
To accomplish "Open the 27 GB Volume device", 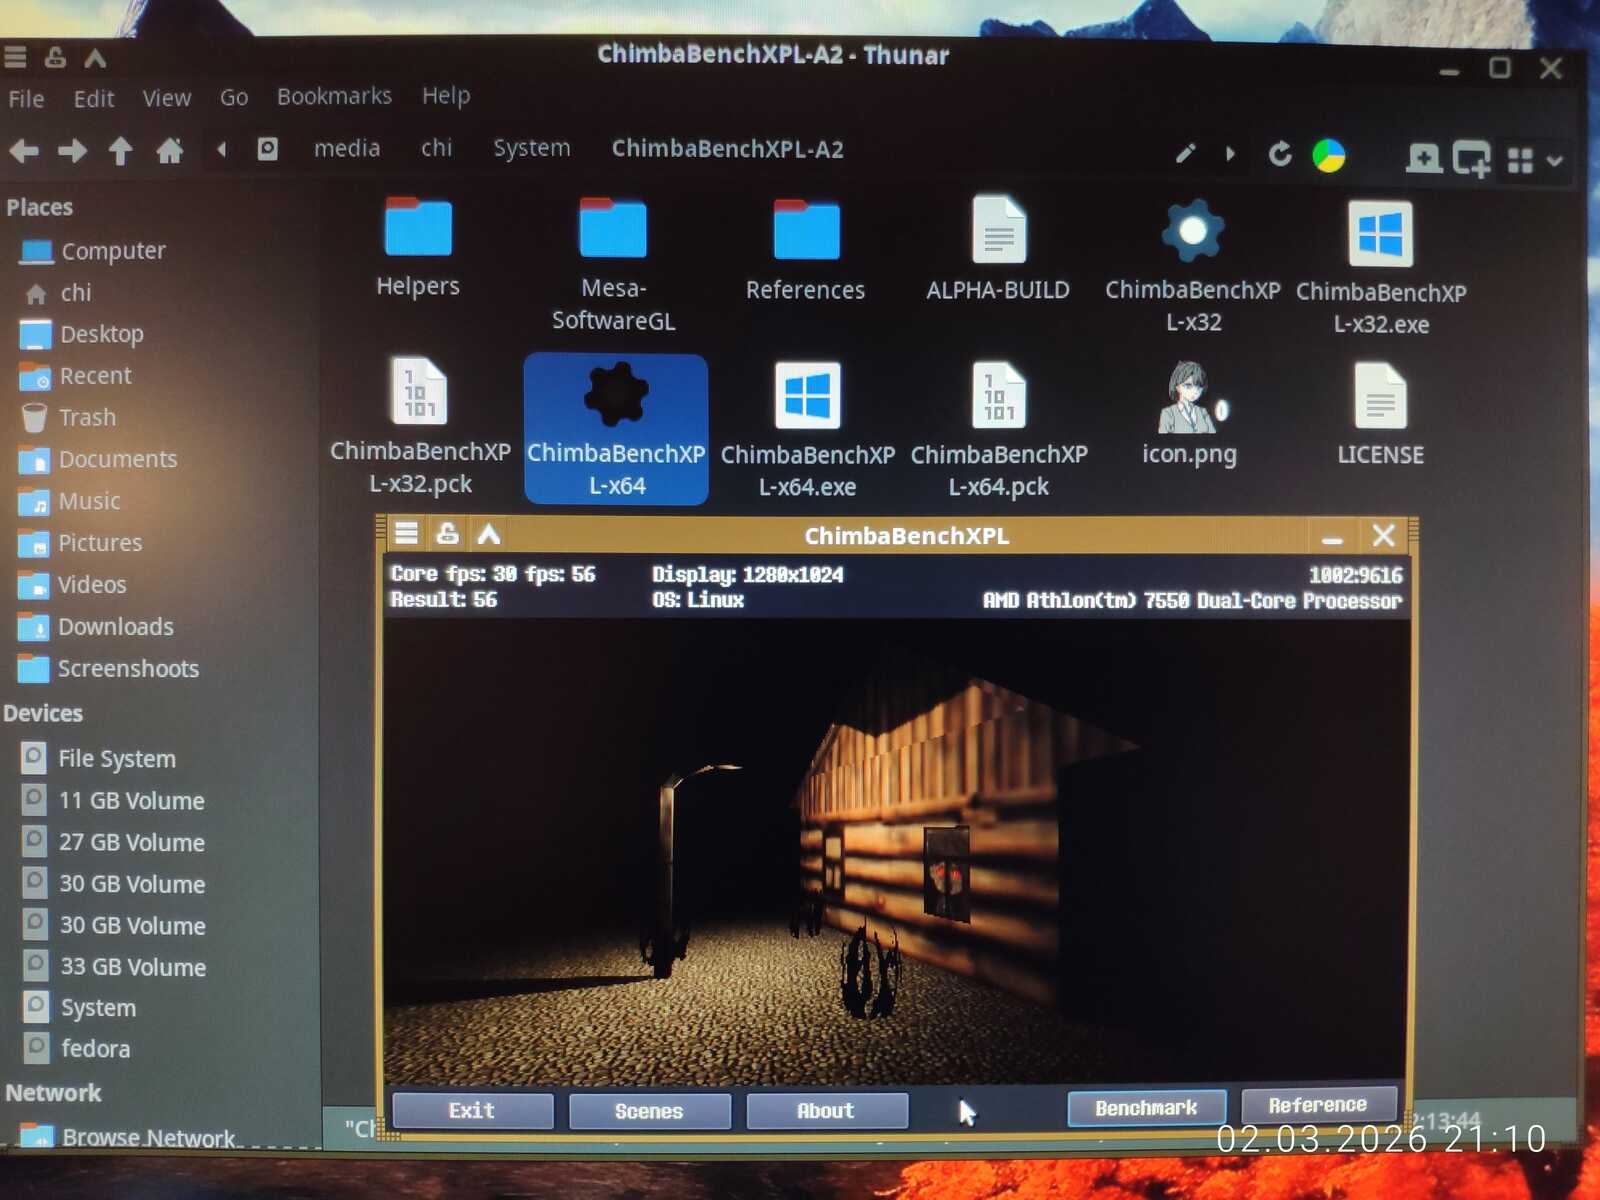I will [113, 842].
